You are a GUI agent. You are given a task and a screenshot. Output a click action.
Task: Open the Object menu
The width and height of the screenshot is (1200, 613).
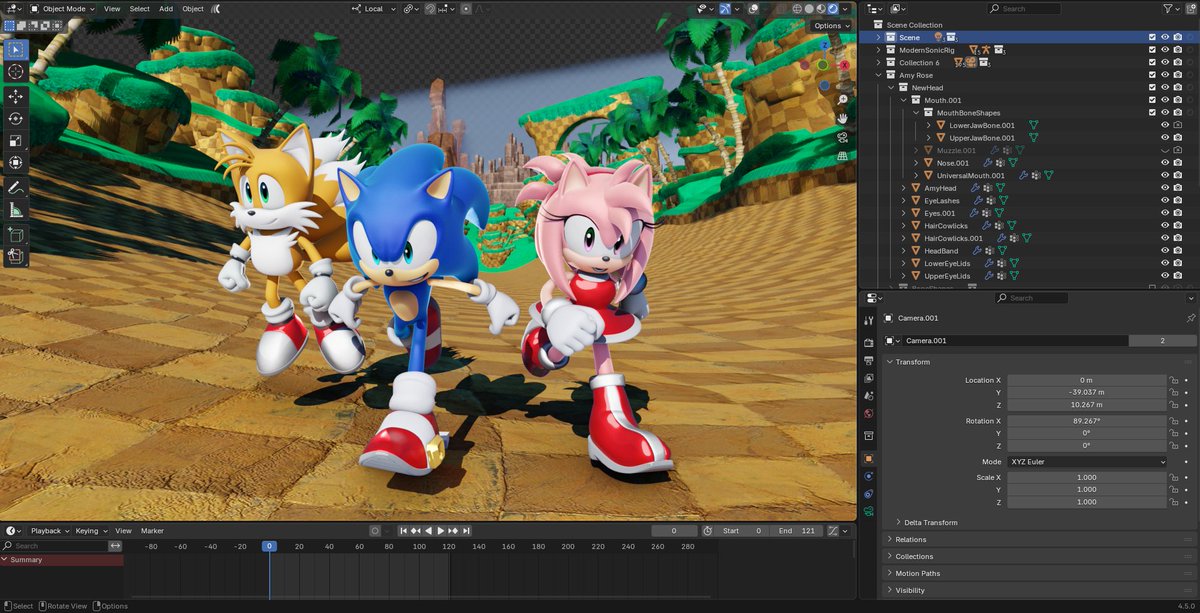coord(193,9)
